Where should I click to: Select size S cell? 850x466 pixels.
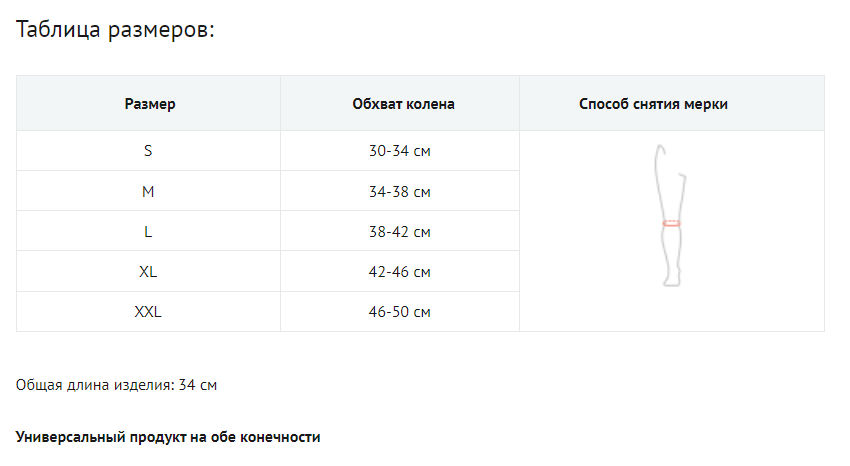[x=148, y=151]
